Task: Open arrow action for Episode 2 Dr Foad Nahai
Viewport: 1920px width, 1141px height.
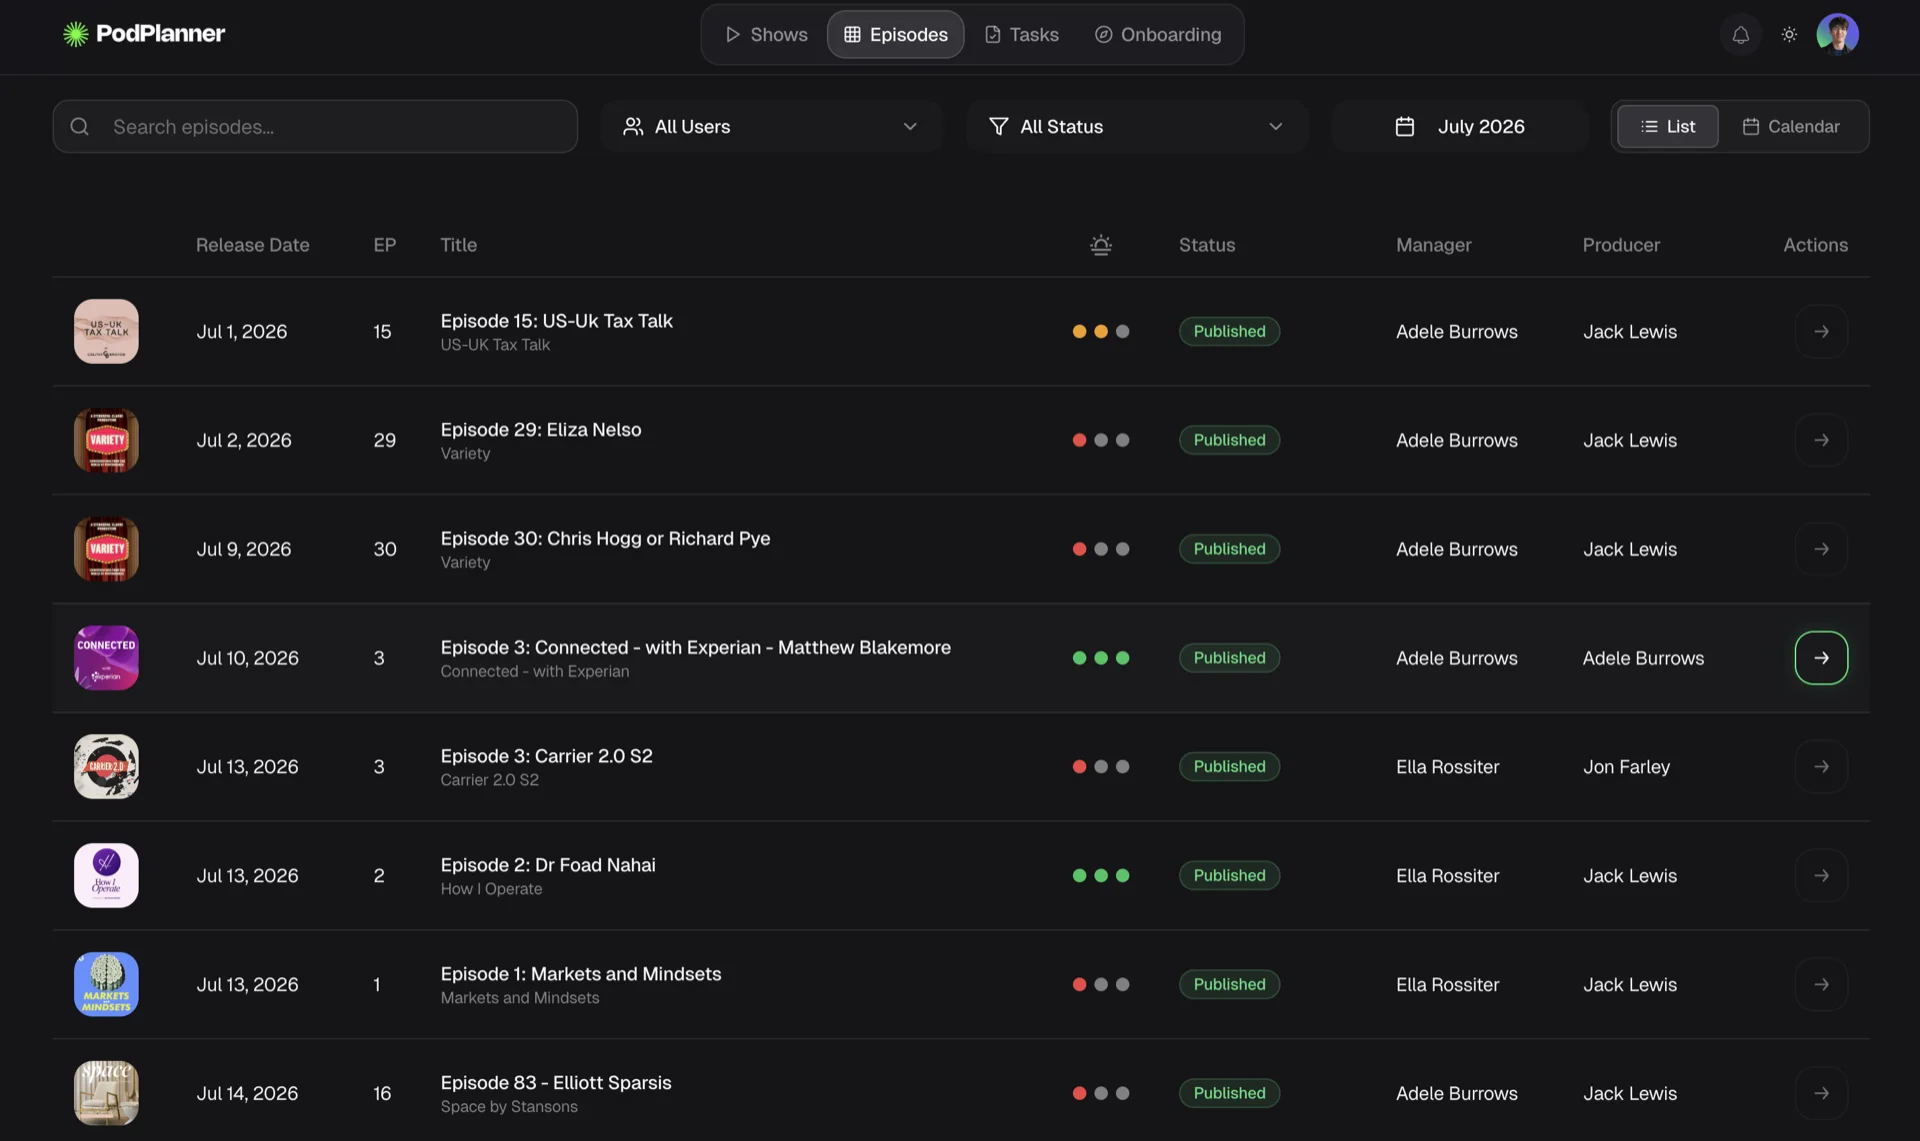Action: click(1821, 875)
